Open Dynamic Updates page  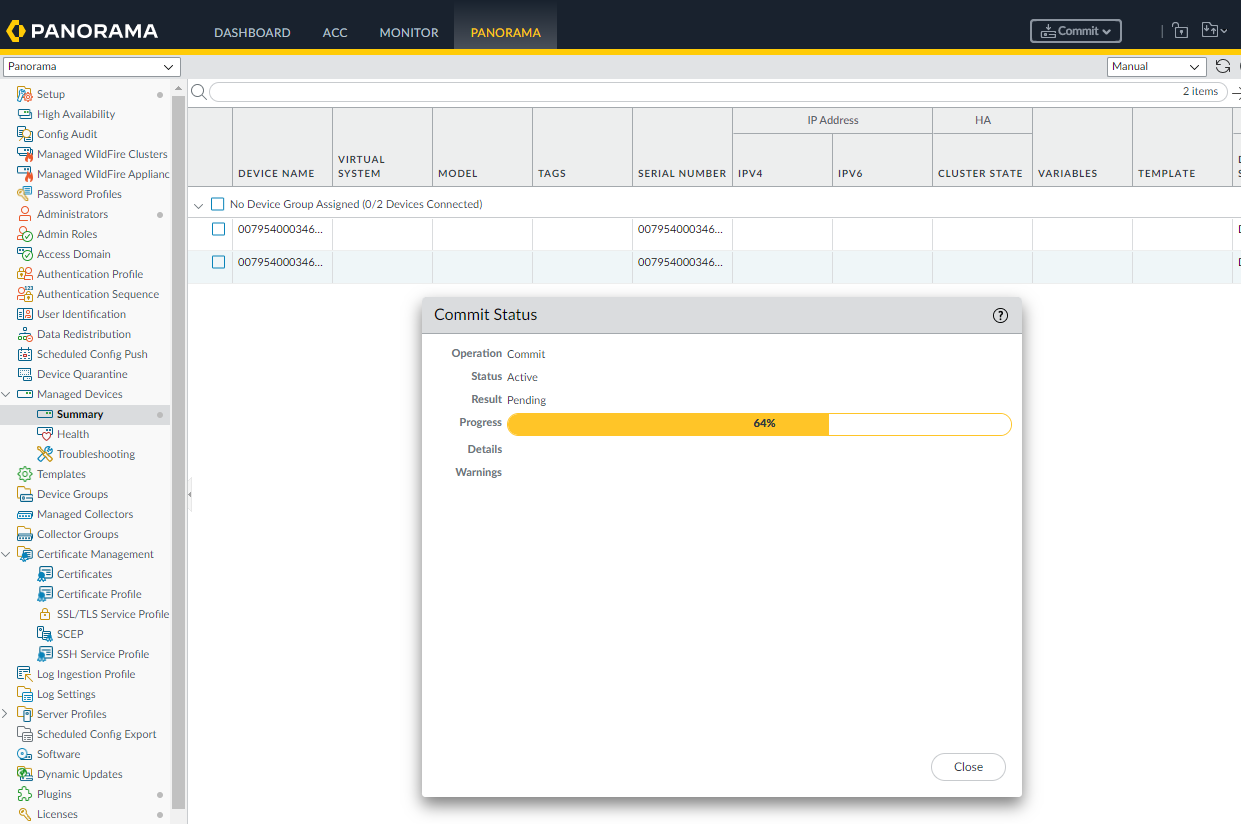(80, 774)
